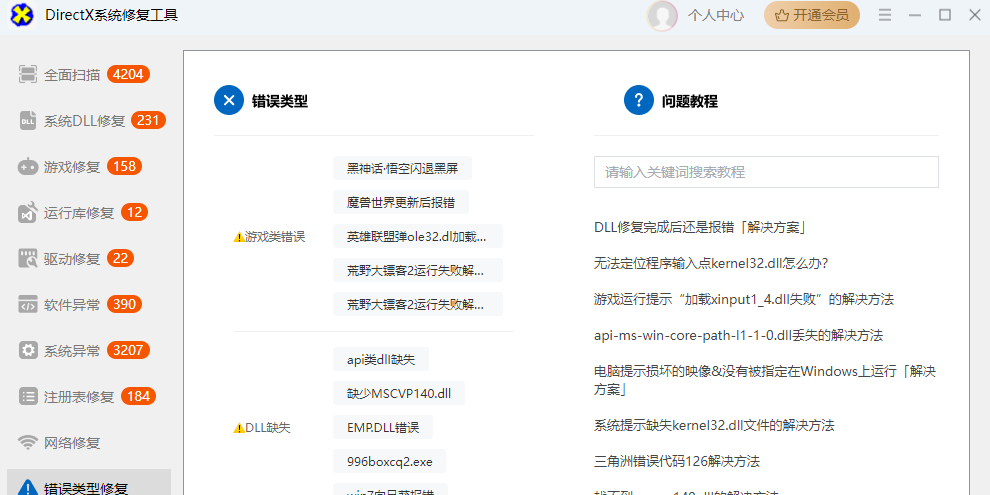The height and width of the screenshot is (495, 990).
Task: Open the hamburger menu in title bar
Action: coord(885,15)
